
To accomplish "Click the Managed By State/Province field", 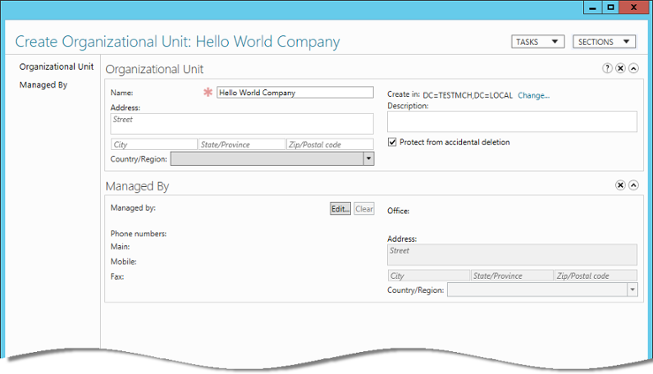I will pos(512,276).
